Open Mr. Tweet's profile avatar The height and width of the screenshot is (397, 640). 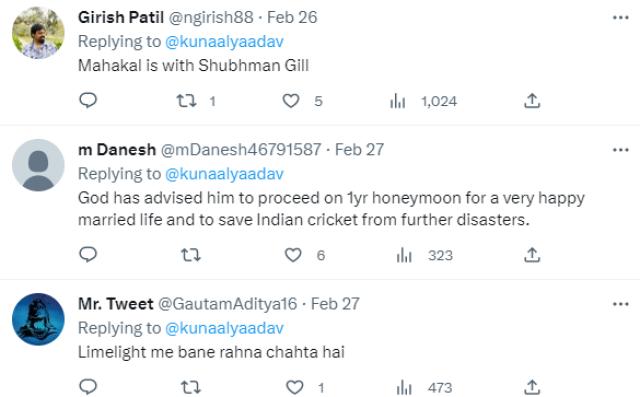38,319
